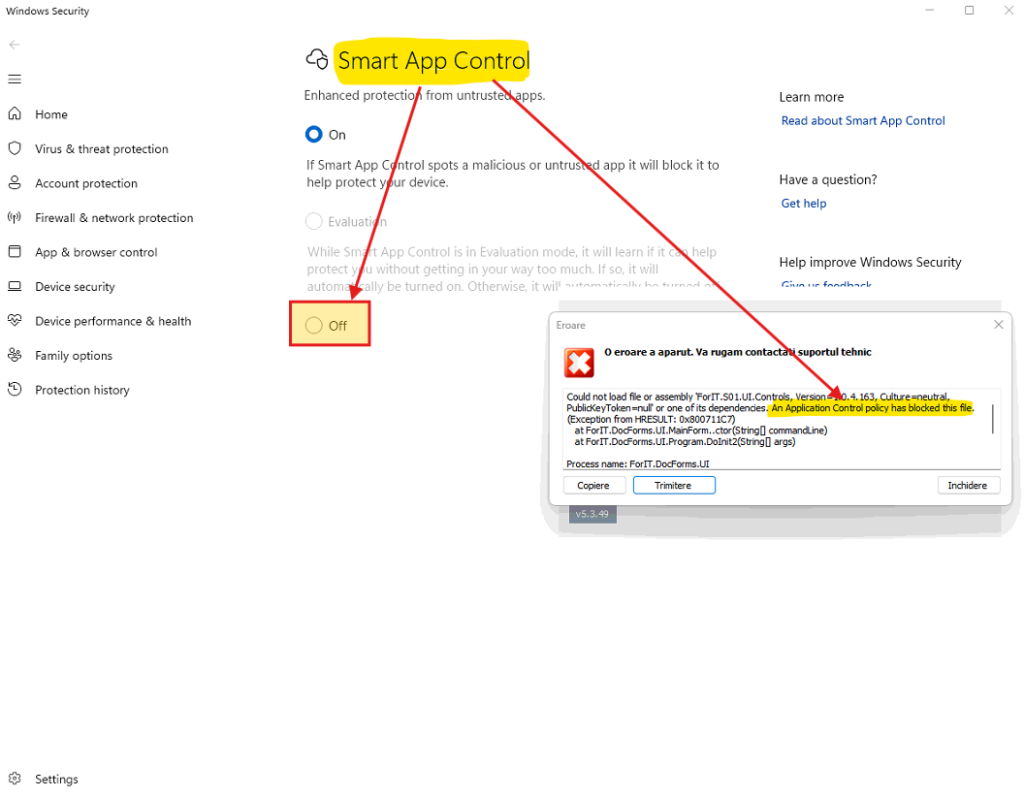Open Read about Smart App Control link
Viewport: 1024px width, 797px height.
click(x=862, y=121)
